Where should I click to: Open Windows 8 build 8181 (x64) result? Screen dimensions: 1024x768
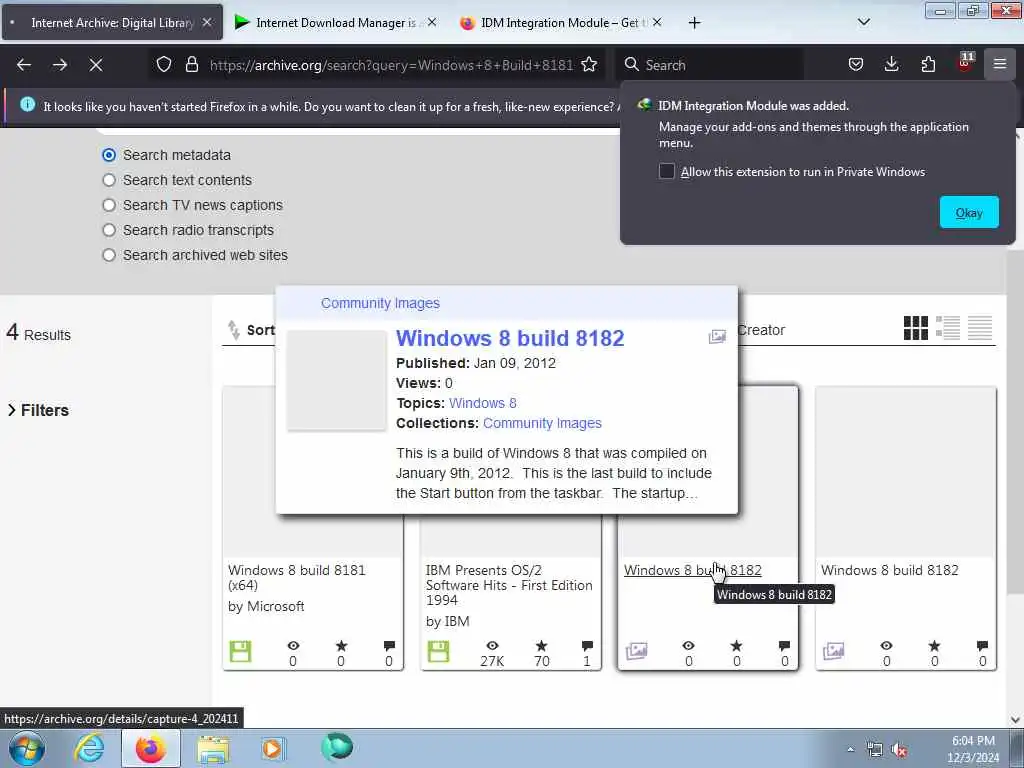point(296,577)
